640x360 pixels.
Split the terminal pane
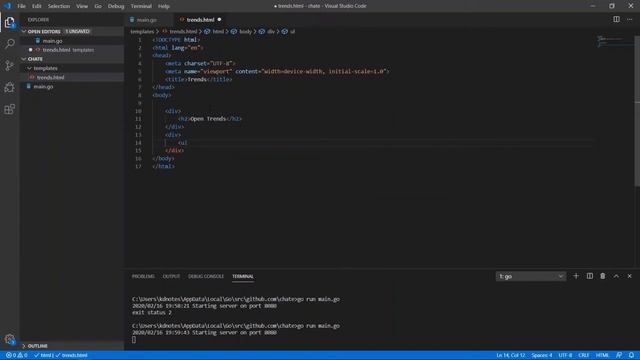tap(590, 276)
